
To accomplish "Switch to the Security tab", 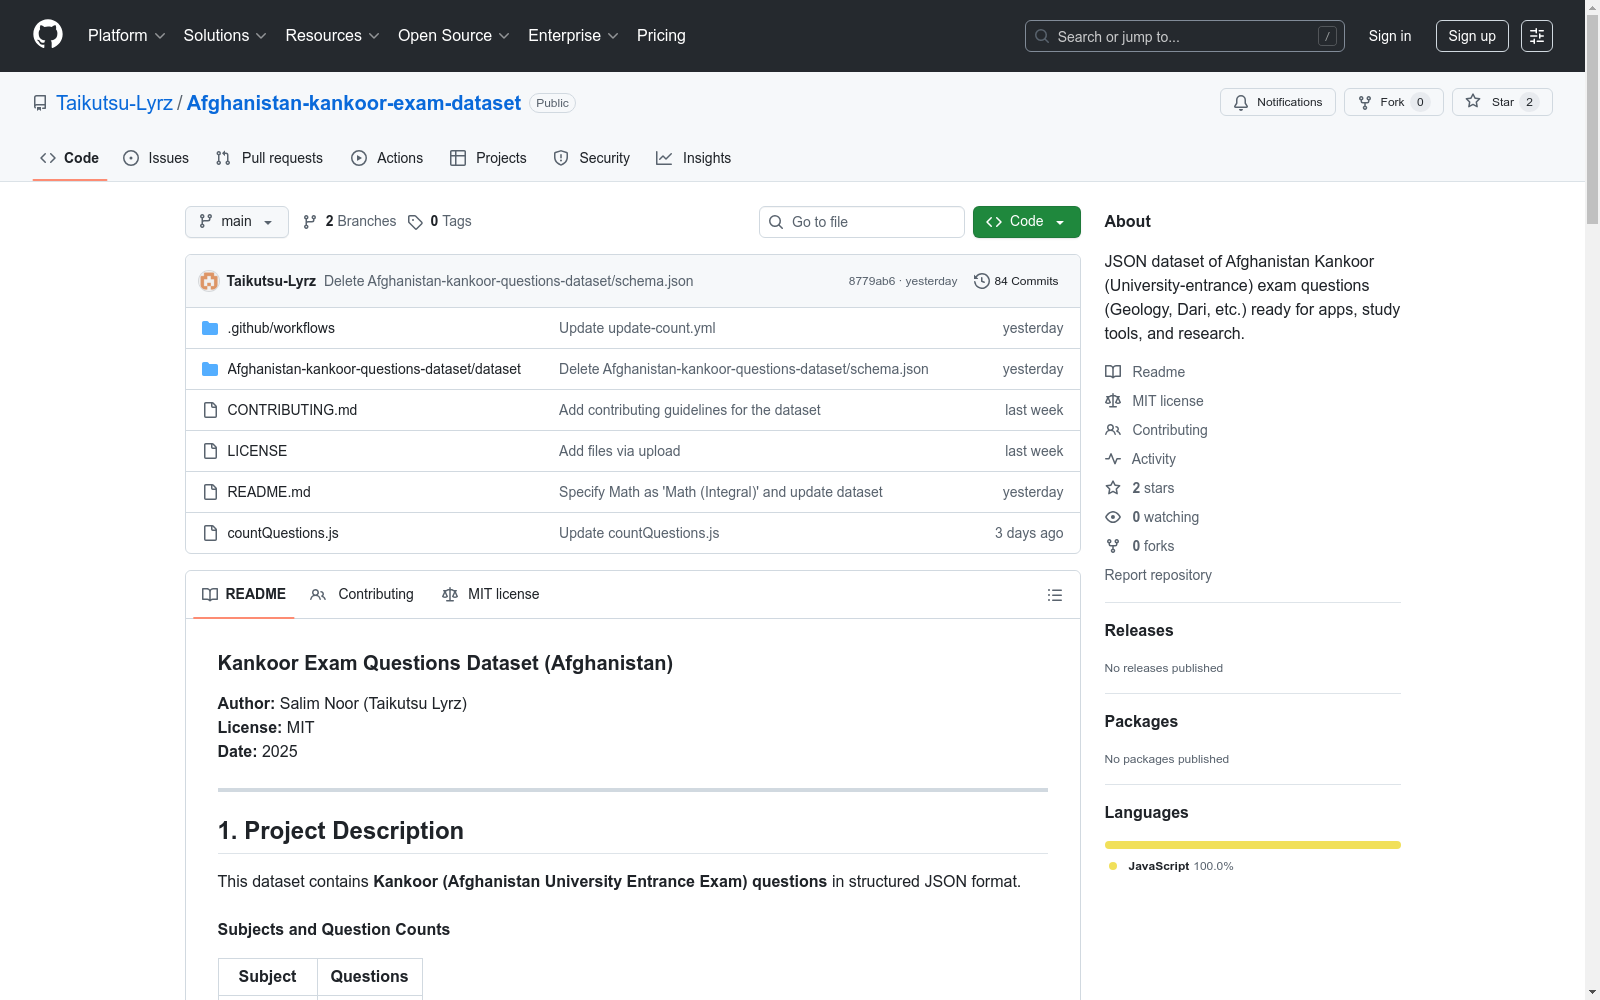I will point(592,158).
